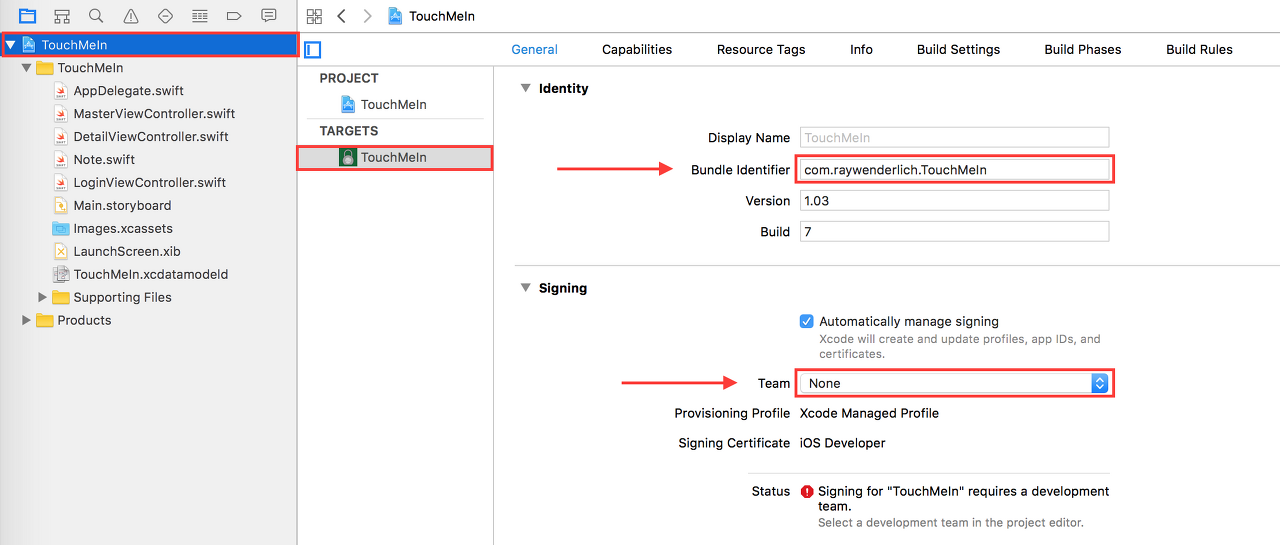Select MasterViewController.swift file
Image resolution: width=1280 pixels, height=545 pixels.
[154, 114]
